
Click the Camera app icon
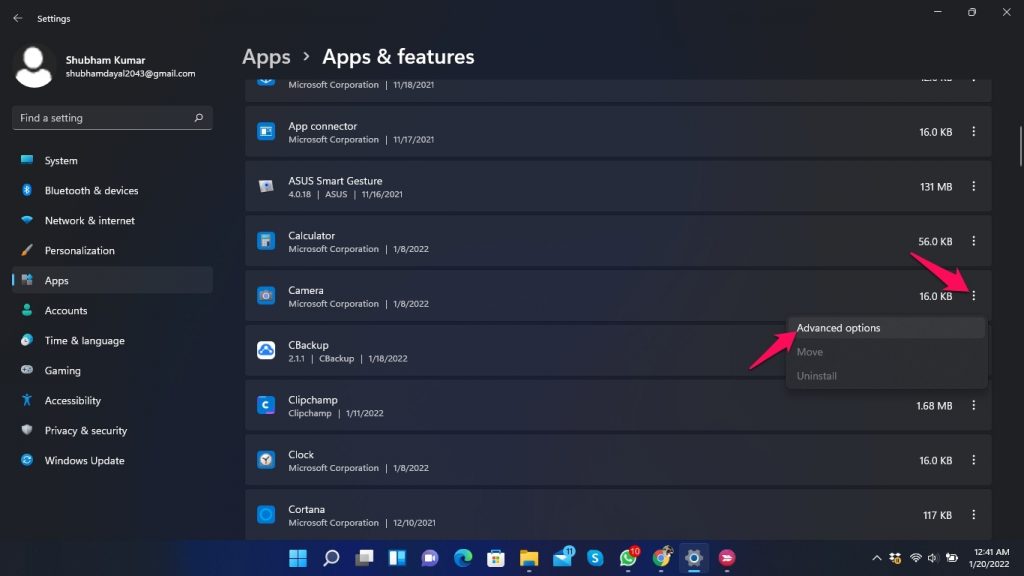[x=266, y=296]
